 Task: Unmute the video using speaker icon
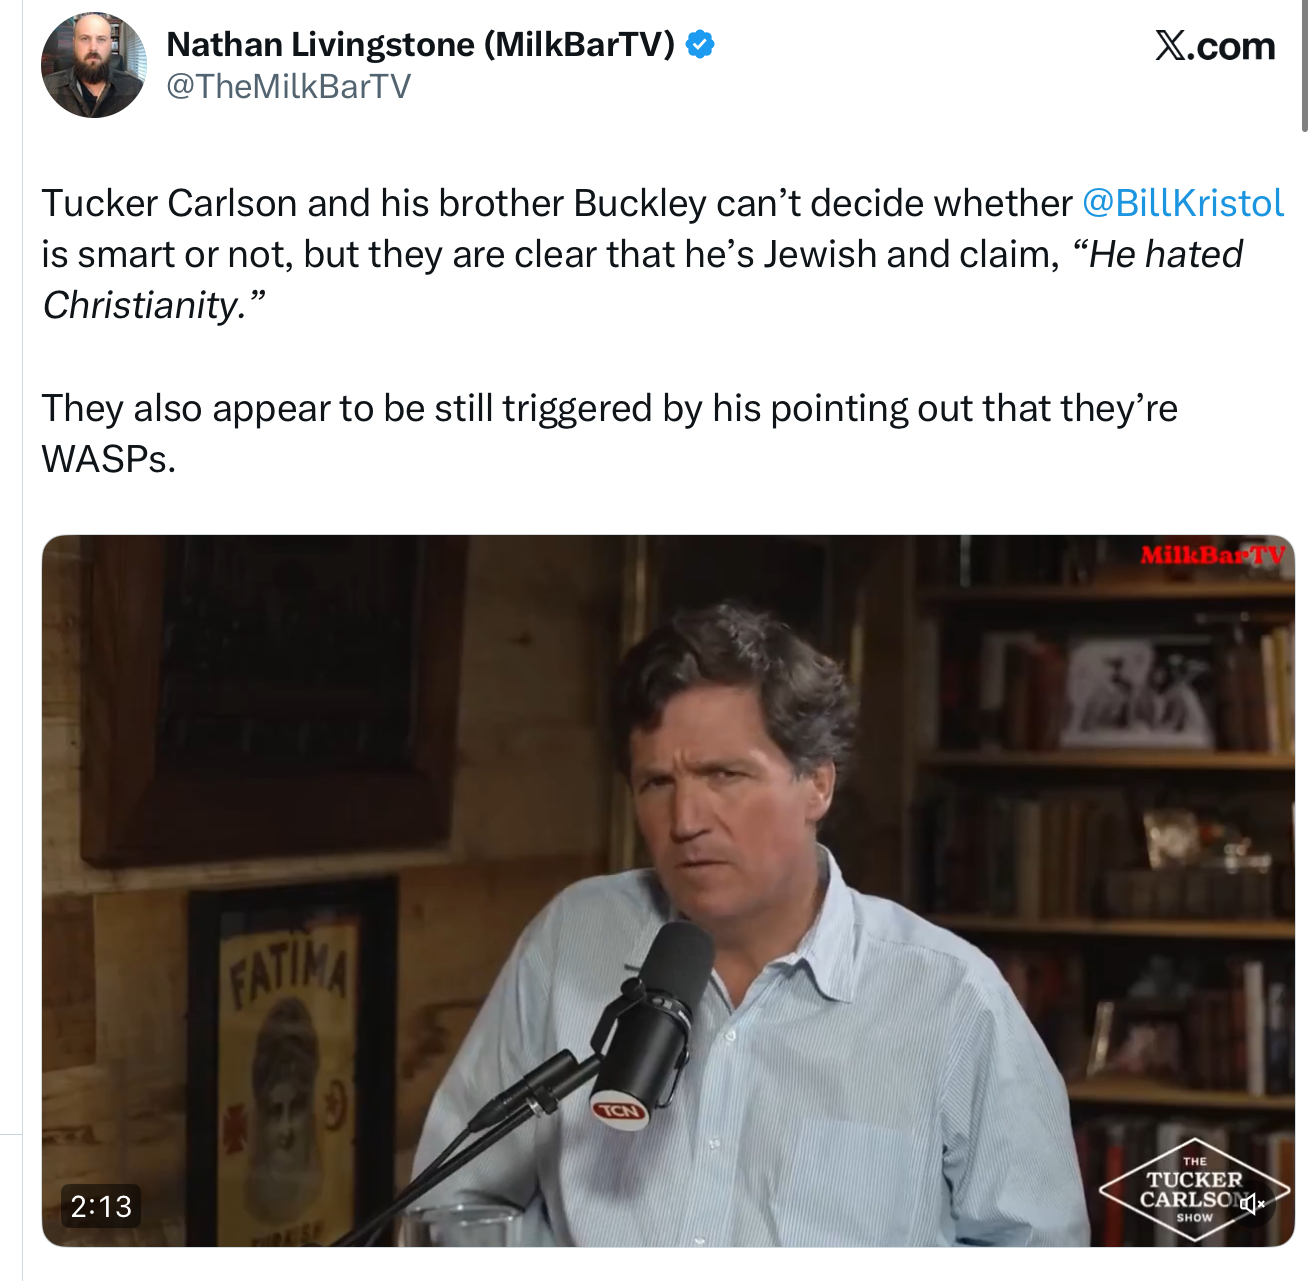coord(1252,1204)
